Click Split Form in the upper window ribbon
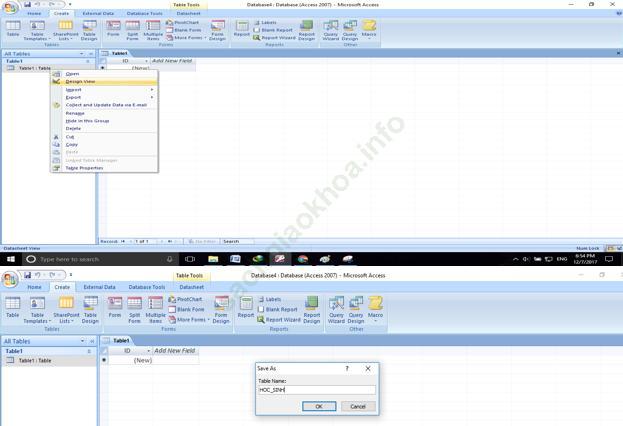This screenshot has height=426, width=623. (x=133, y=31)
